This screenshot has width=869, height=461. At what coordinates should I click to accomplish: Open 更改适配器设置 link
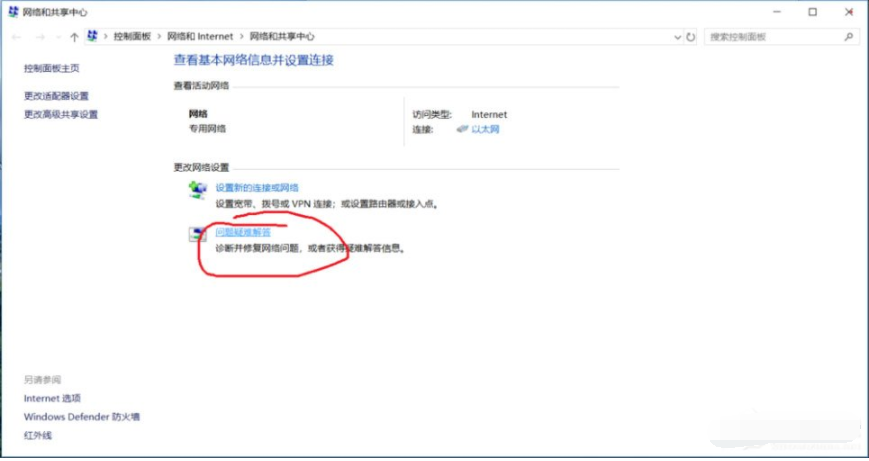56,96
